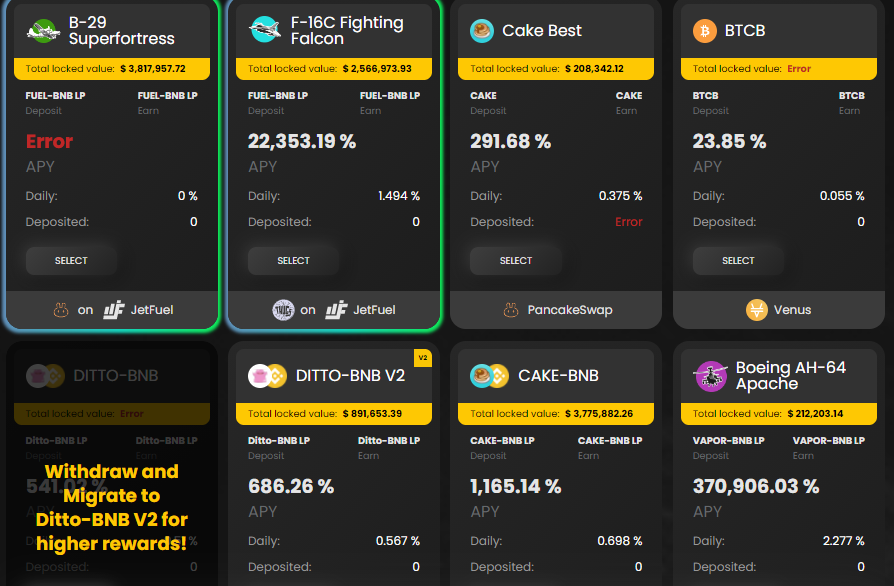Viewport: 894px width, 586px height.
Task: Click the BTCB bitcoin icon
Action: click(x=705, y=31)
